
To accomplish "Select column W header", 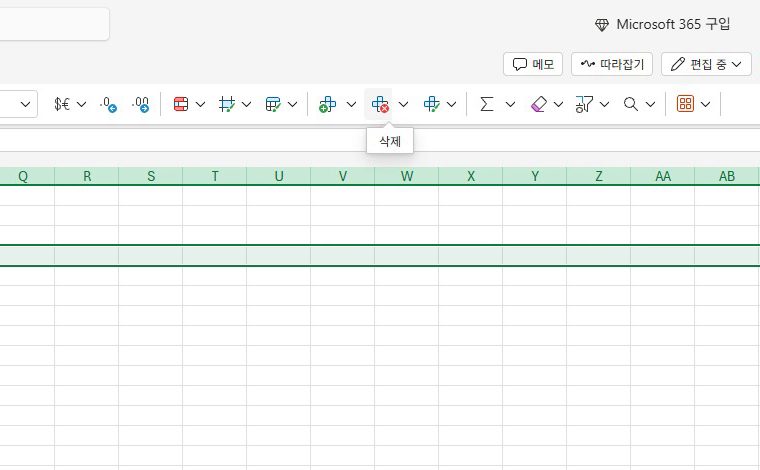I will 407,176.
